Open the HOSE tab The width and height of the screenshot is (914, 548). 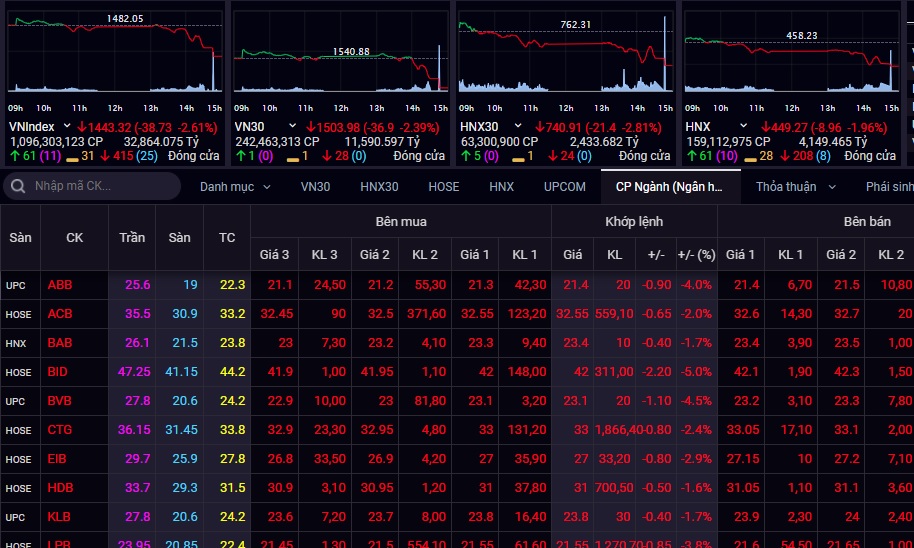pyautogui.click(x=444, y=187)
